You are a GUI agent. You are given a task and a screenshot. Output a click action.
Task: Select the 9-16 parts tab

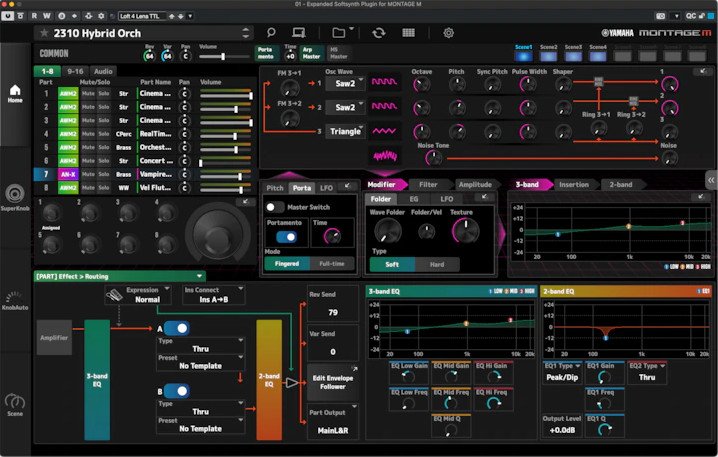click(75, 71)
